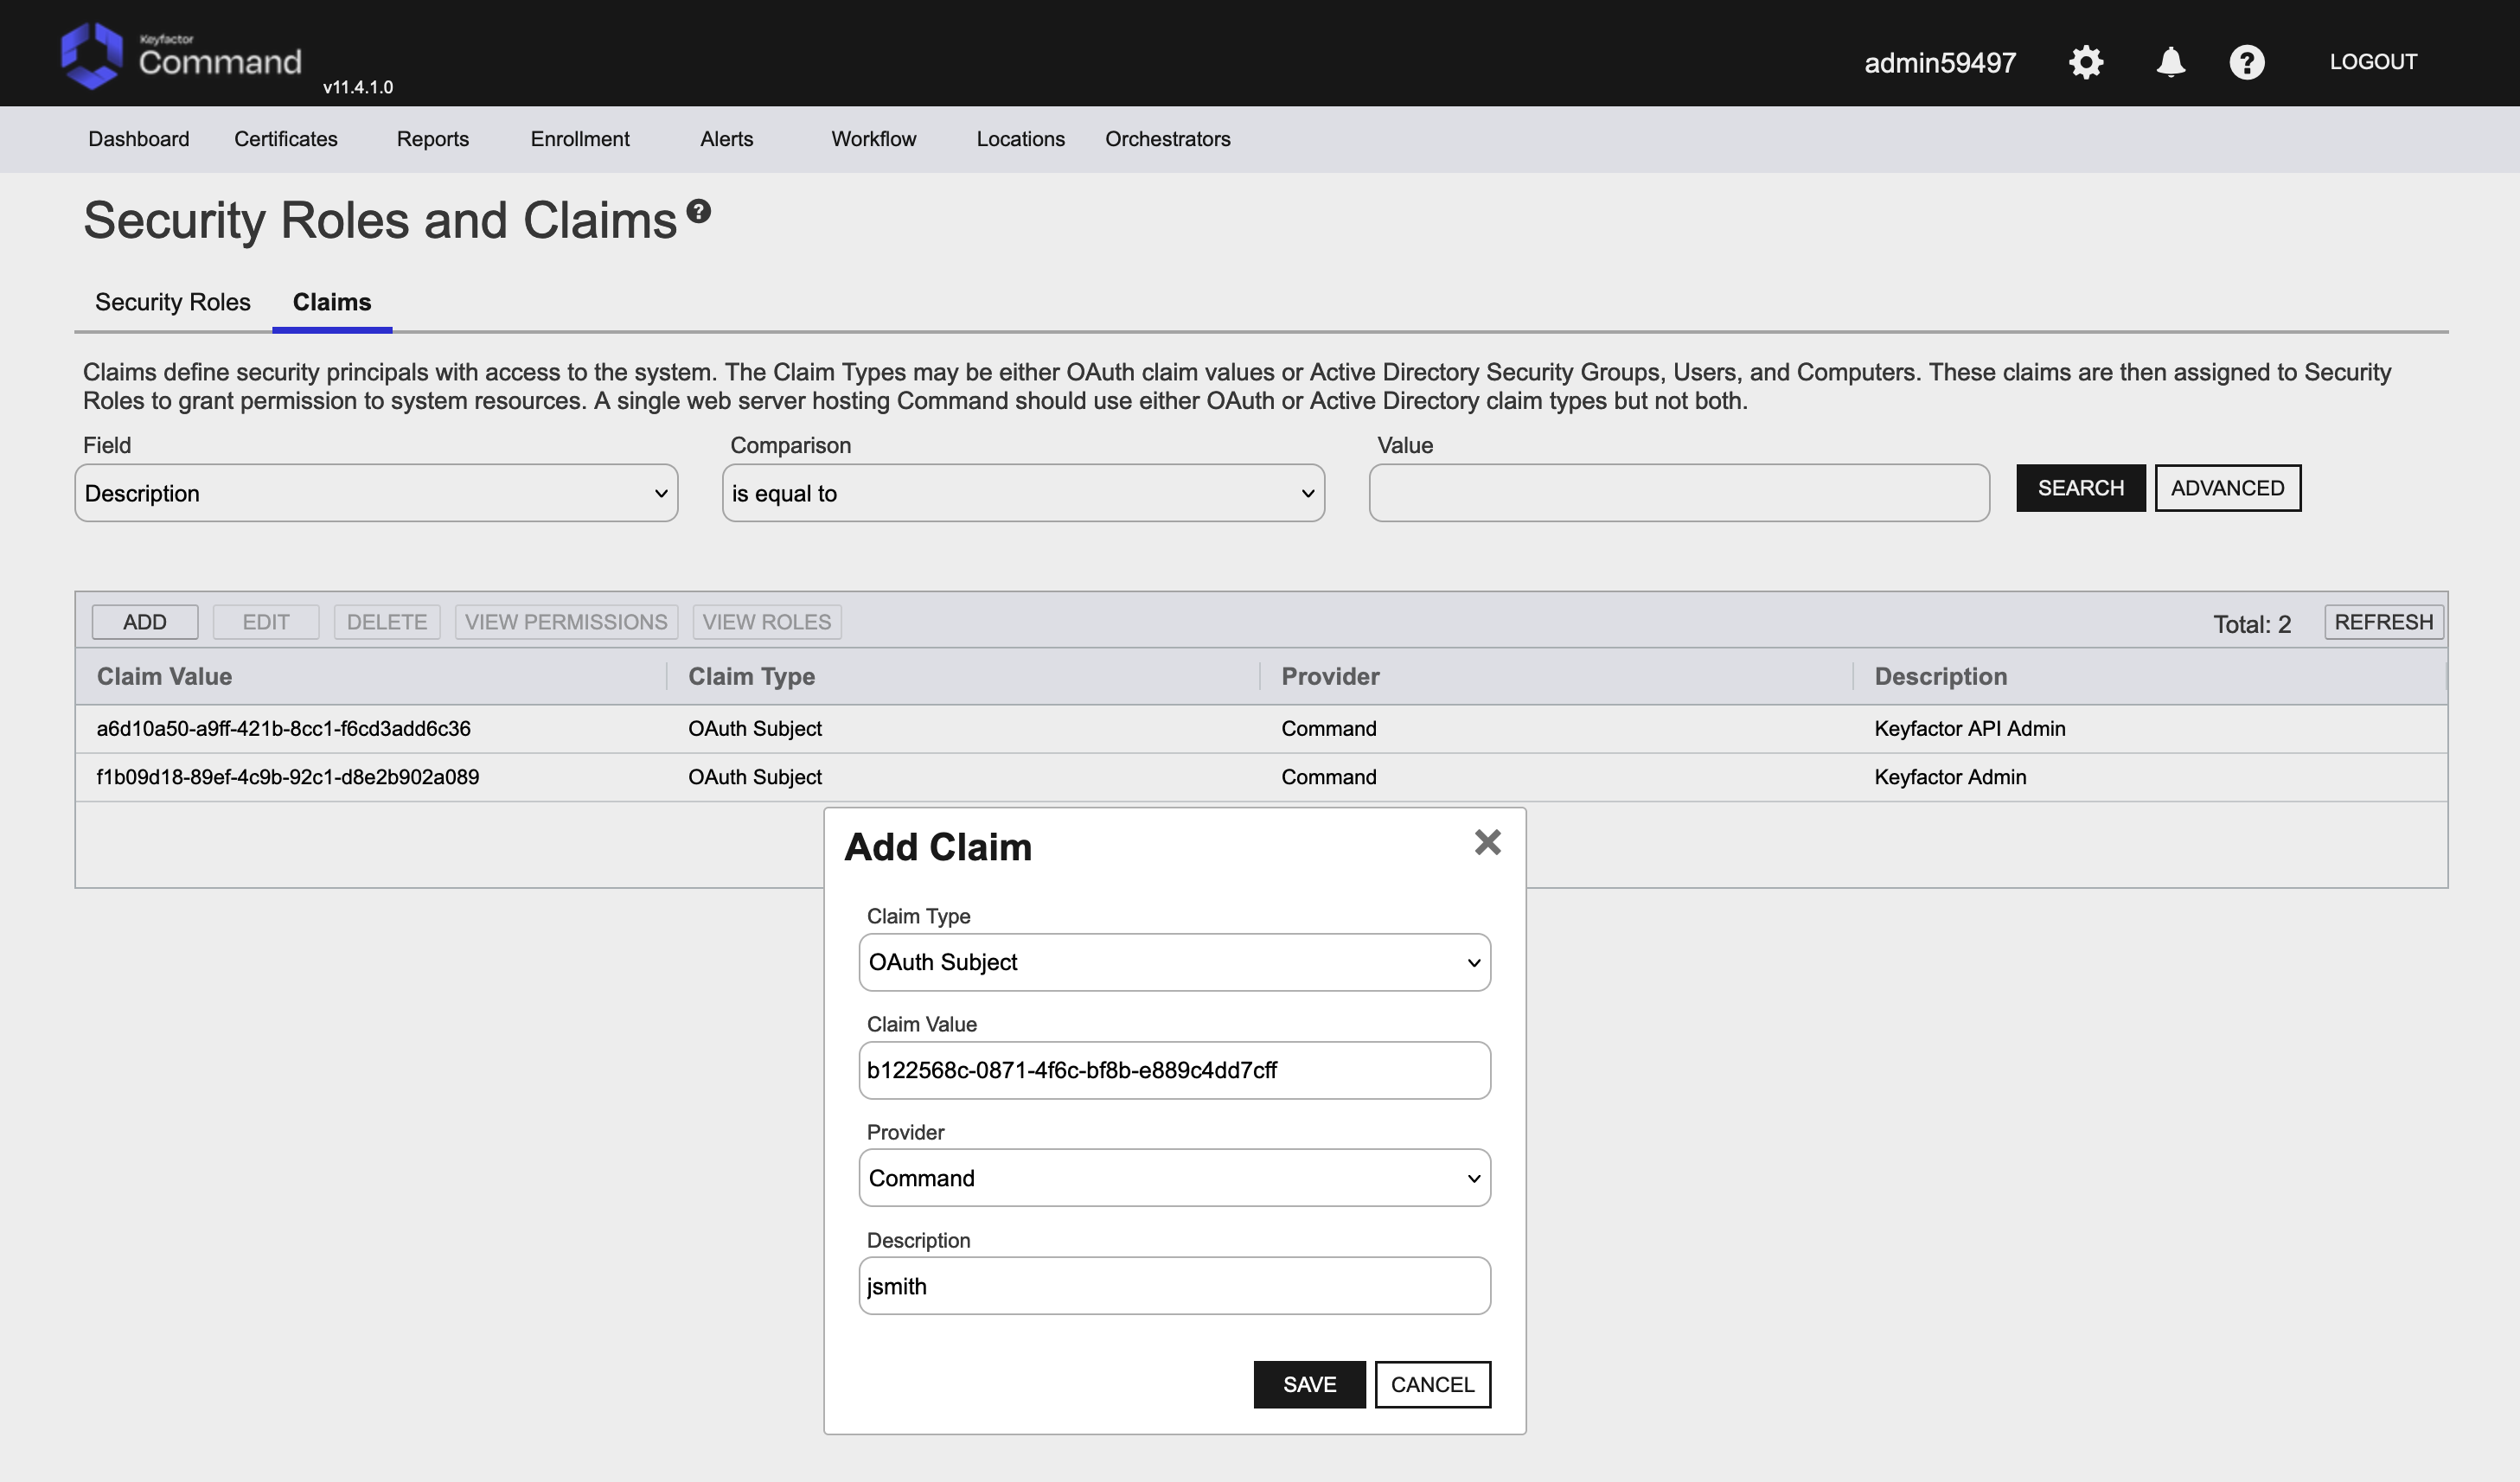The image size is (2520, 1482).
Task: Expand the Provider dropdown in dialog
Action: (1174, 1178)
